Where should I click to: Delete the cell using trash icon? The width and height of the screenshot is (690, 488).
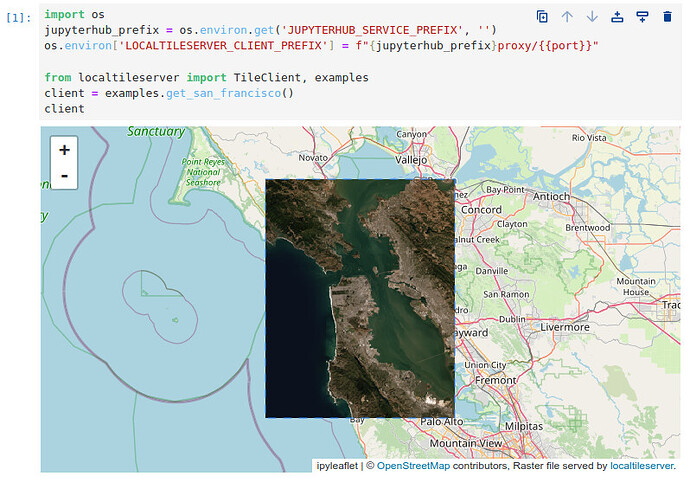coord(667,16)
